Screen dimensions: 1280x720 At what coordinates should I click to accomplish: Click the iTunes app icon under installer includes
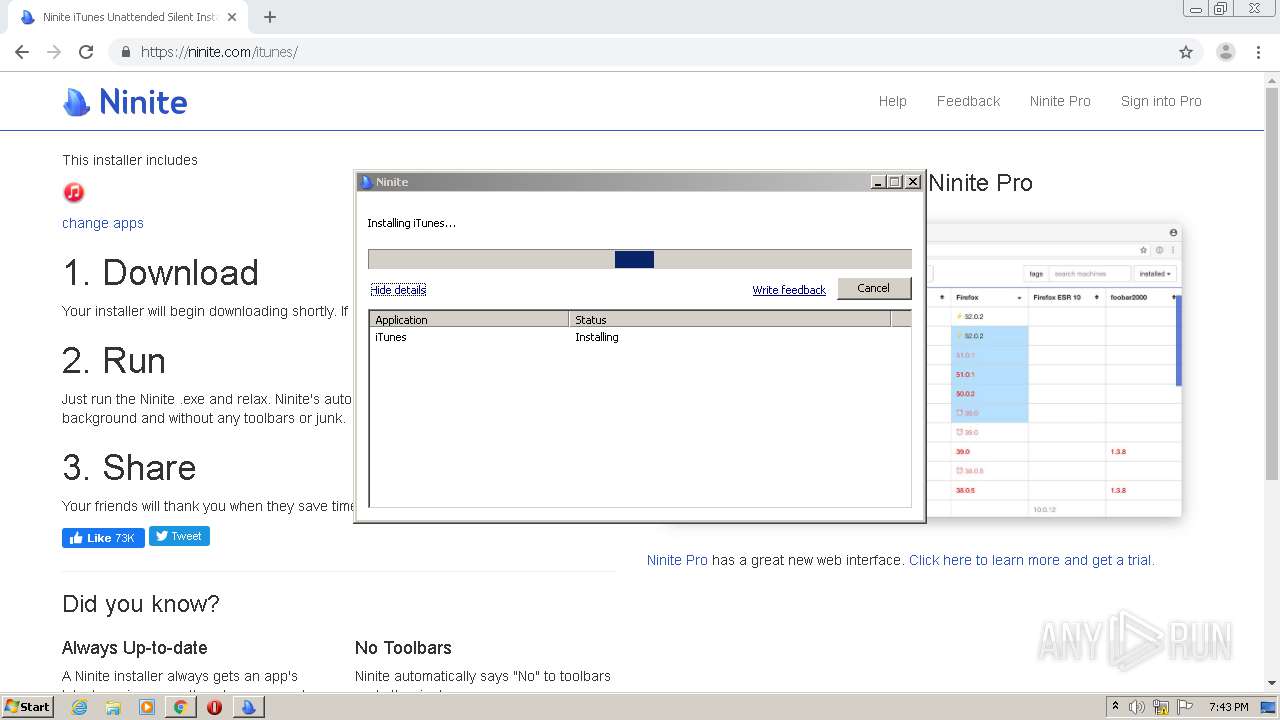click(73, 192)
